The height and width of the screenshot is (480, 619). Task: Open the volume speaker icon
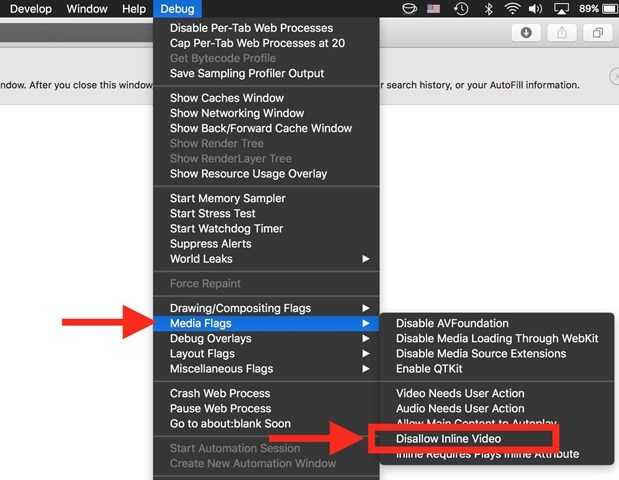(535, 9)
